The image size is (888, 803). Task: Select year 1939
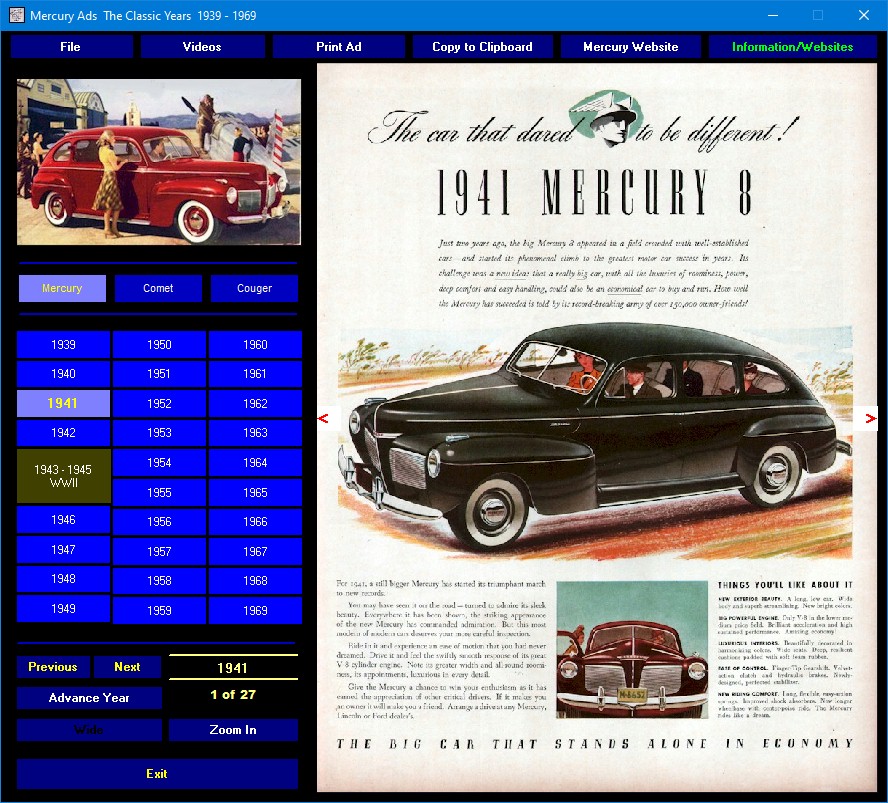63,345
